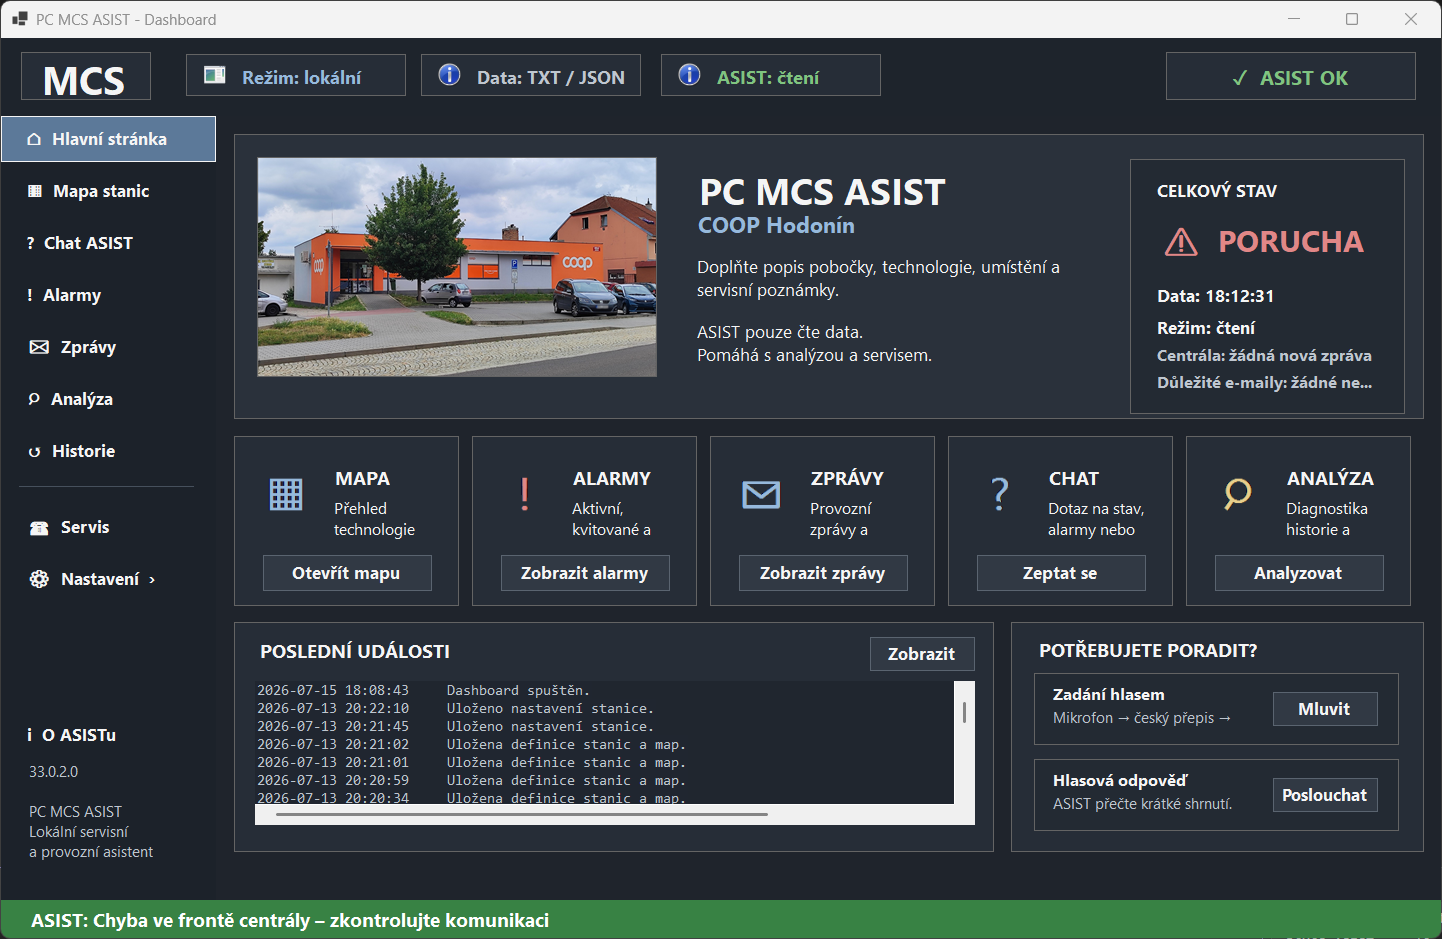The image size is (1442, 939).
Task: Click the phone icon next to Servis
Action: point(39,528)
